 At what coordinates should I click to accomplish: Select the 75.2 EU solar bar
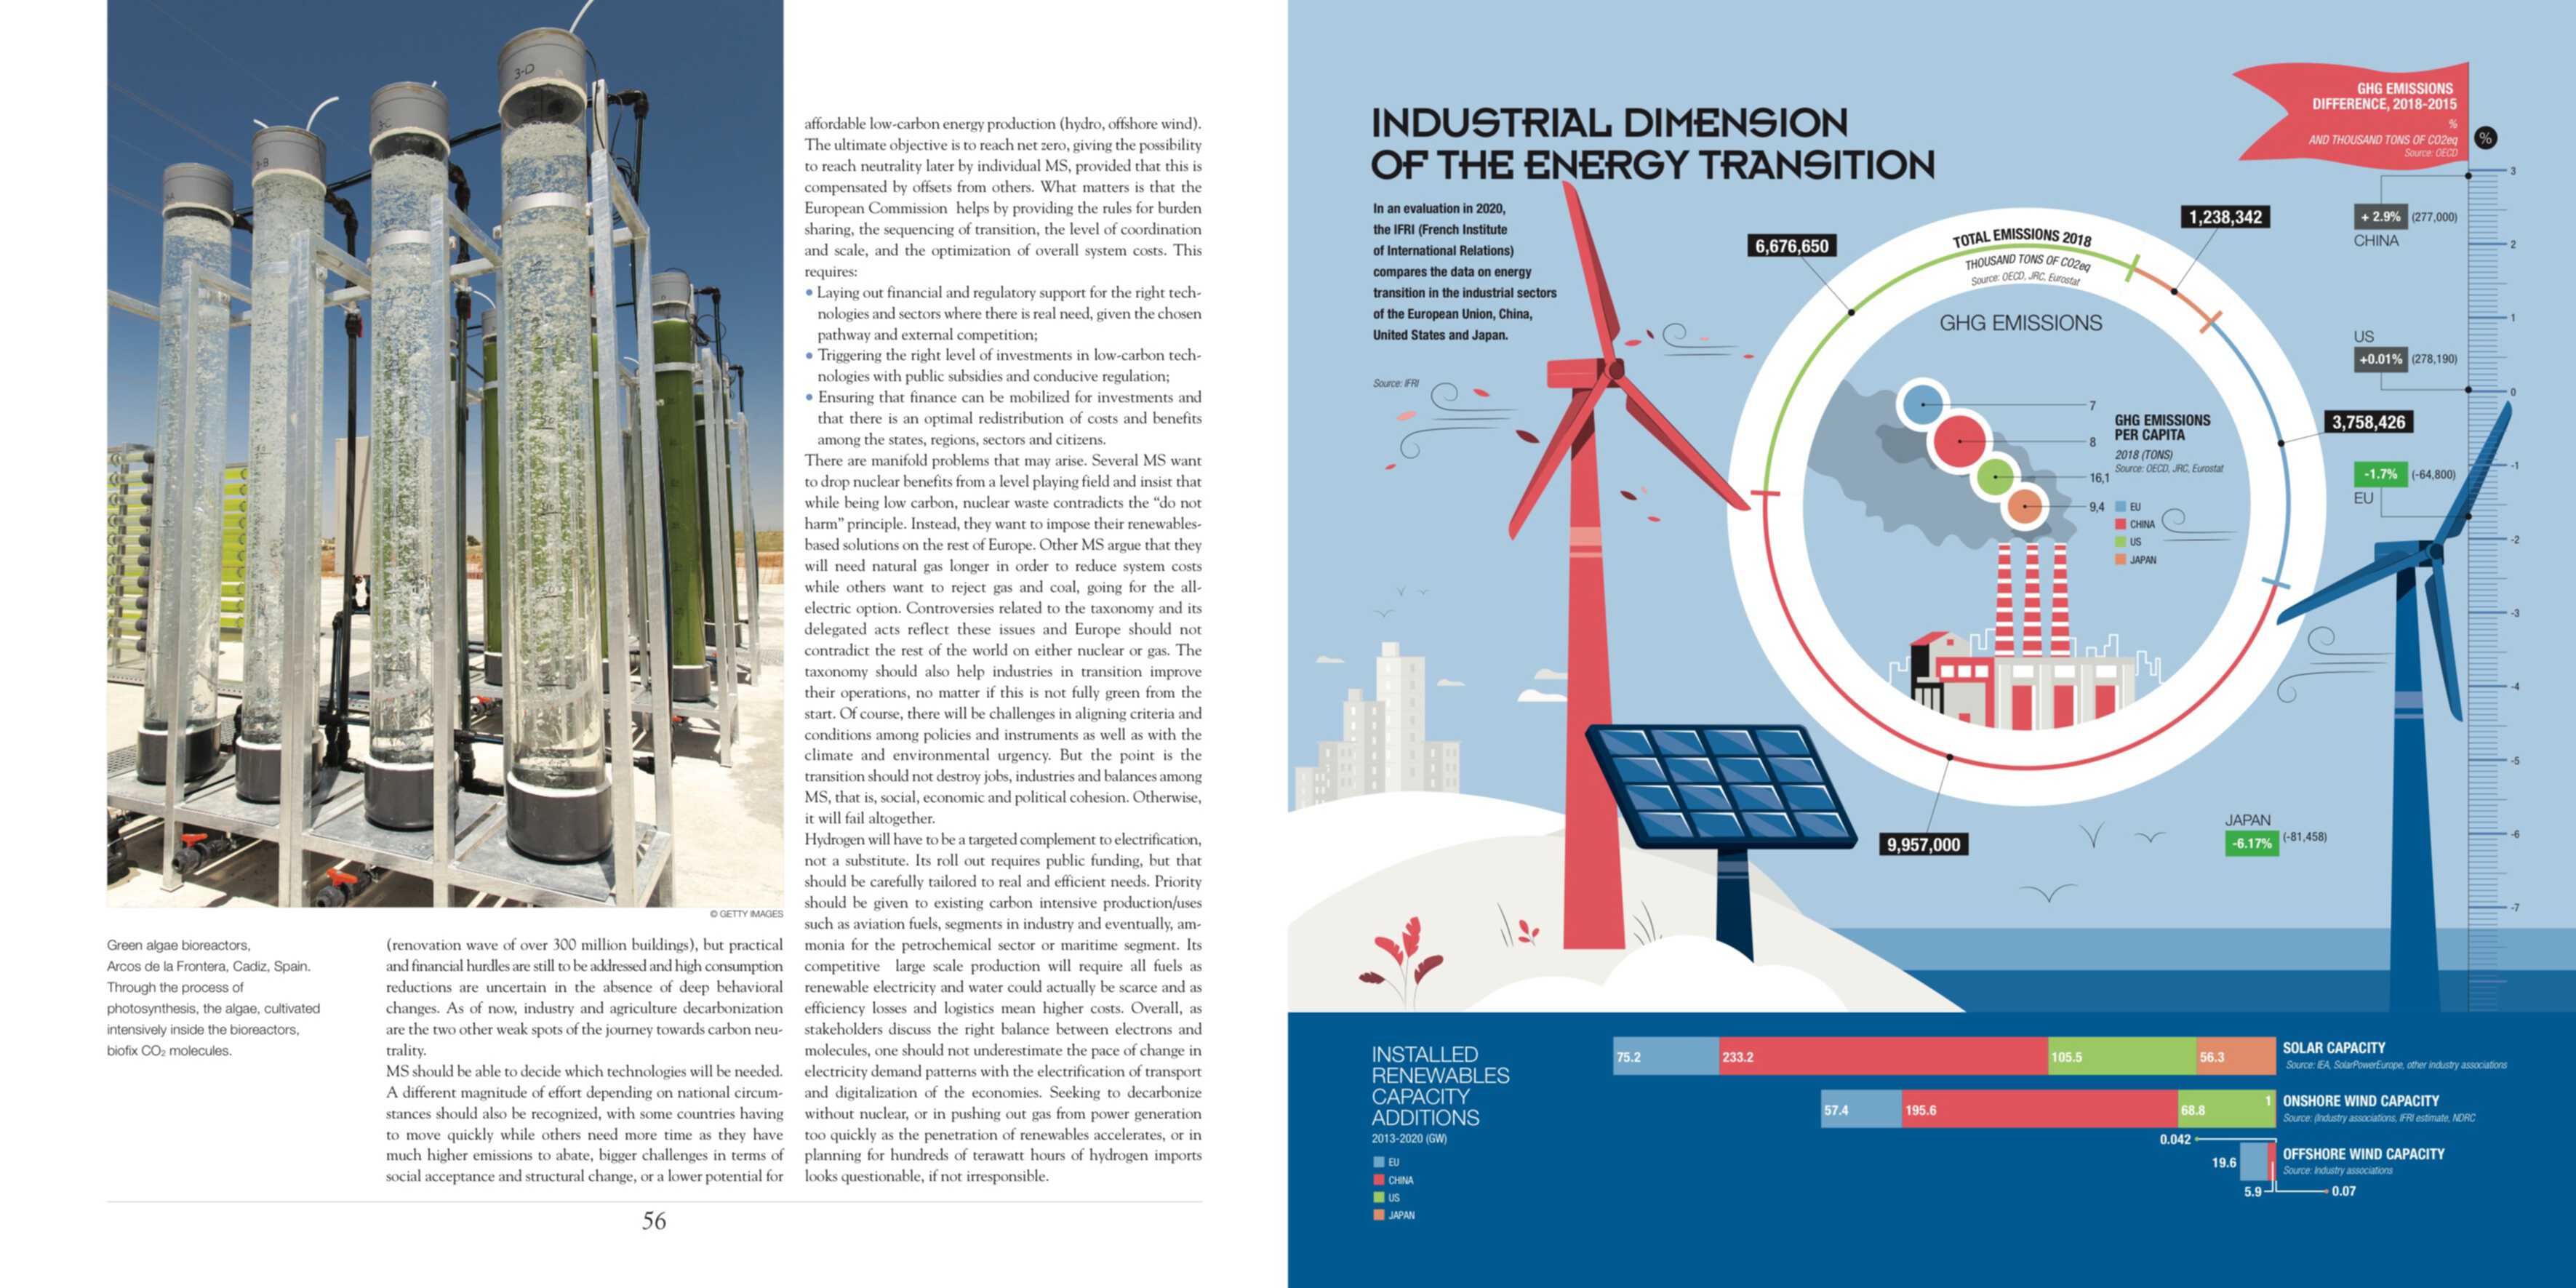coord(1666,1056)
